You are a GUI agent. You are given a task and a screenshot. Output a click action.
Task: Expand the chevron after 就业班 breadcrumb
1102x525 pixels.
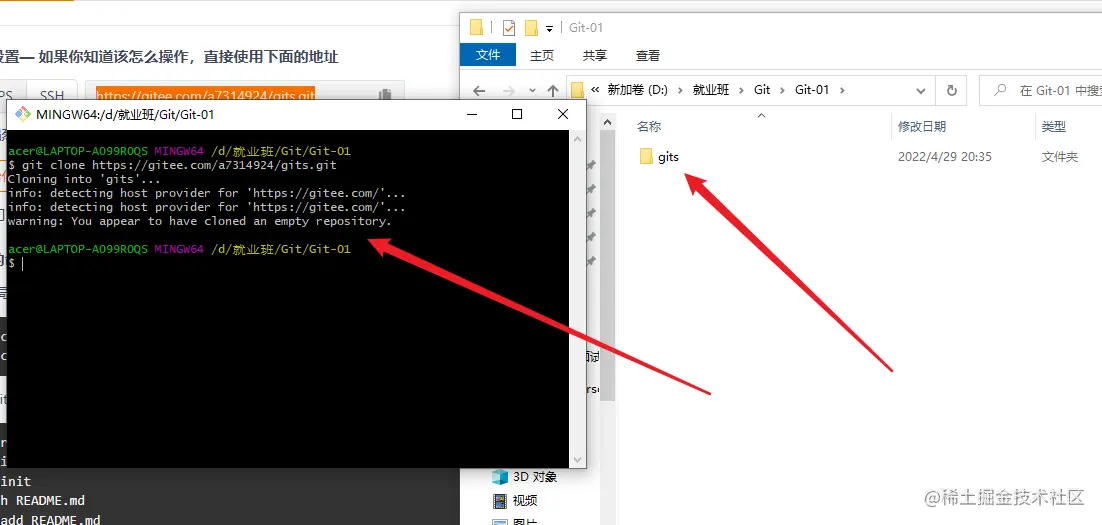coord(742,90)
